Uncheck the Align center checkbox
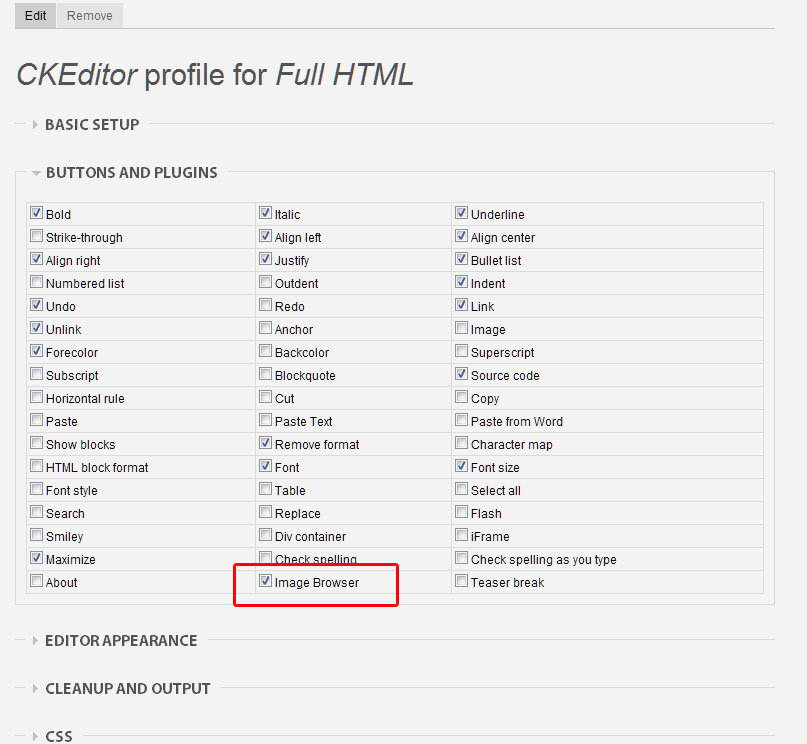This screenshot has width=807, height=744. [462, 236]
